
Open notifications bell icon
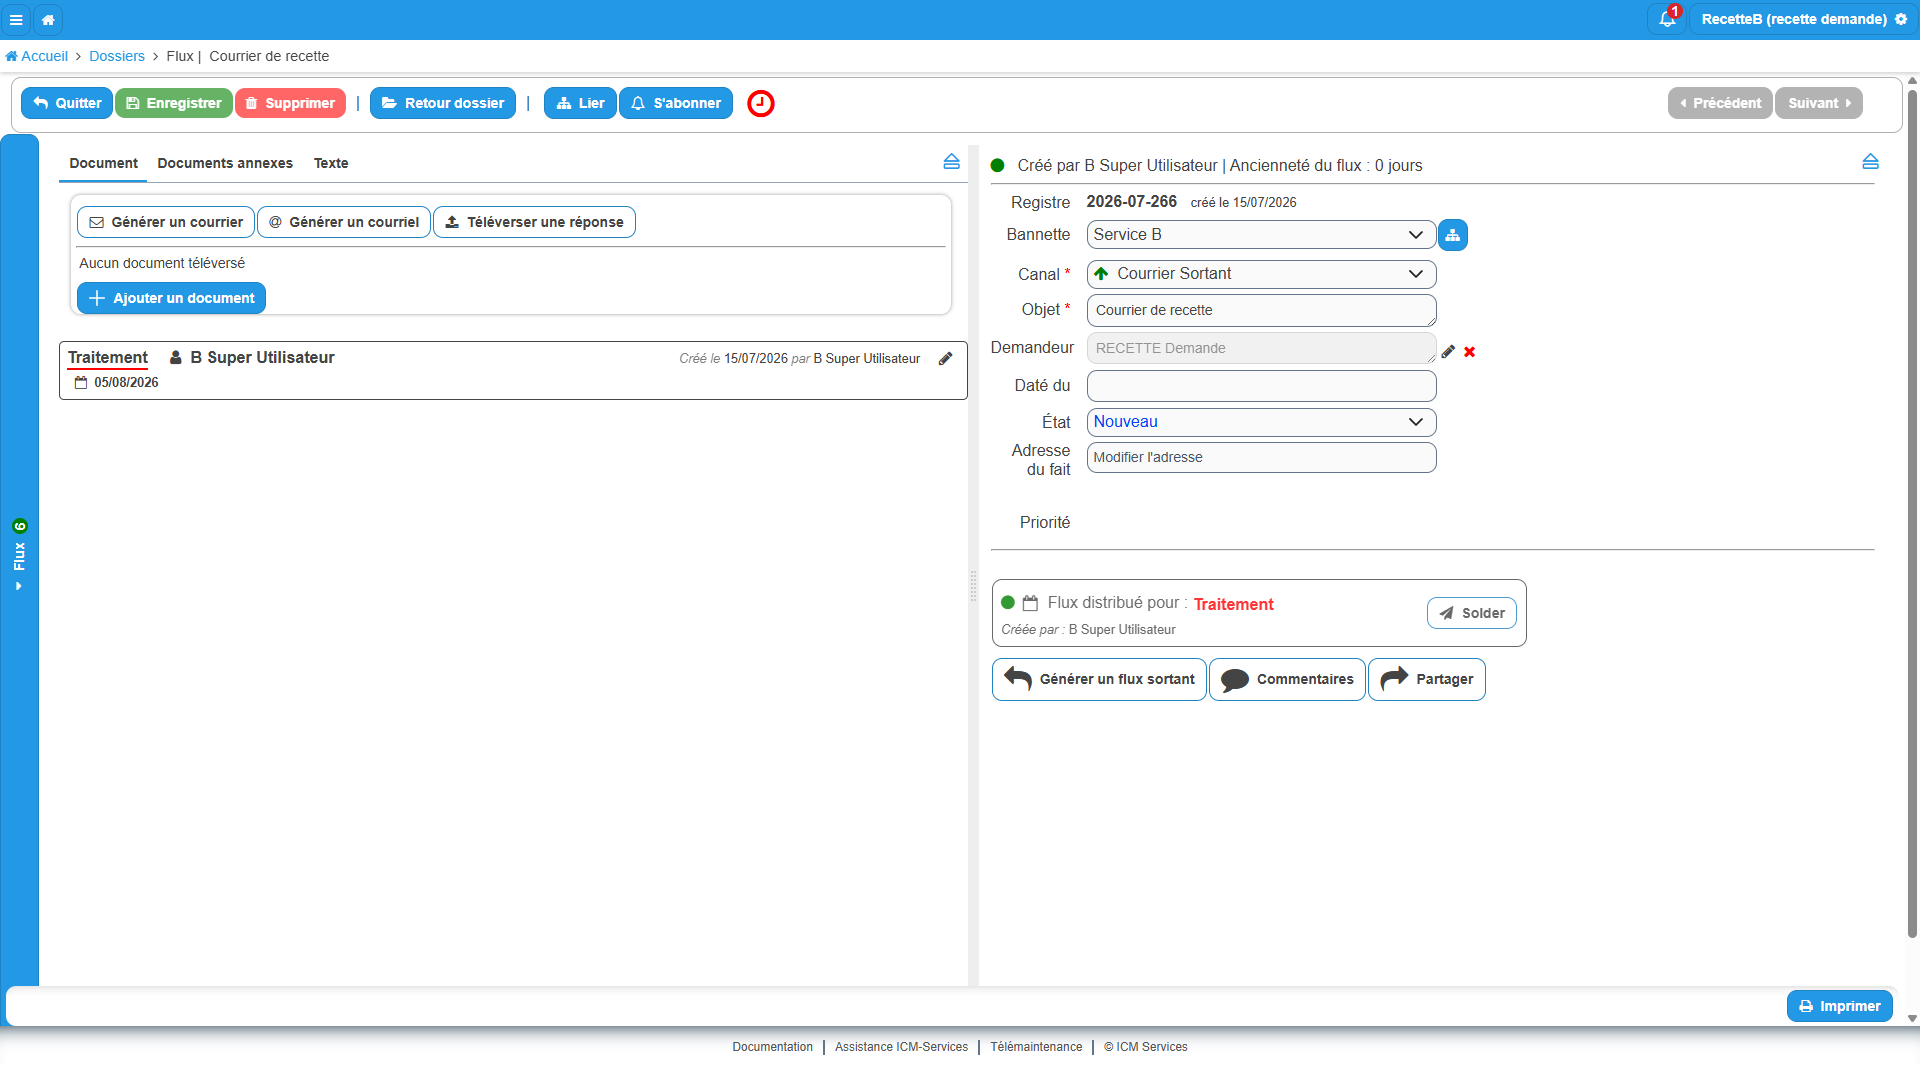point(1667,19)
